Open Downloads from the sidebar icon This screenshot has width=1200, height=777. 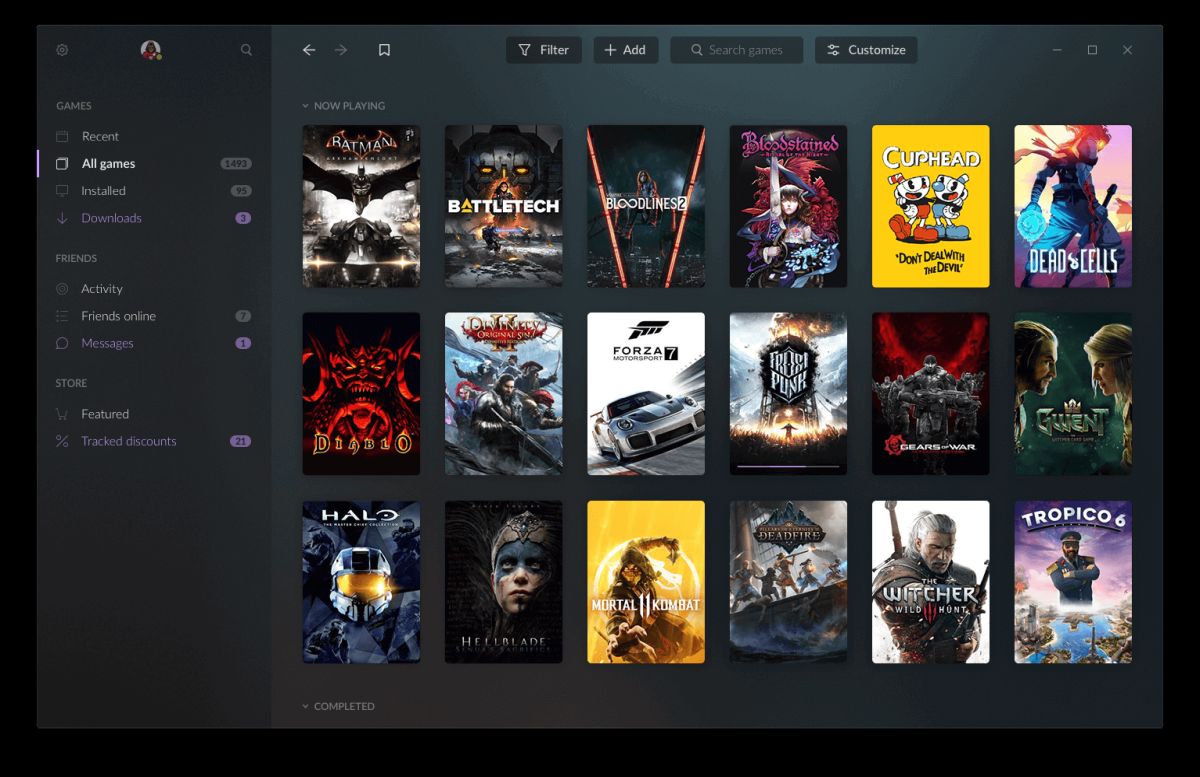coord(62,218)
